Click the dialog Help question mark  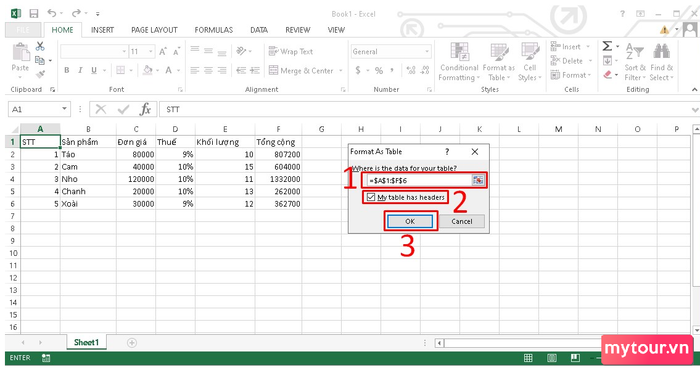point(447,152)
